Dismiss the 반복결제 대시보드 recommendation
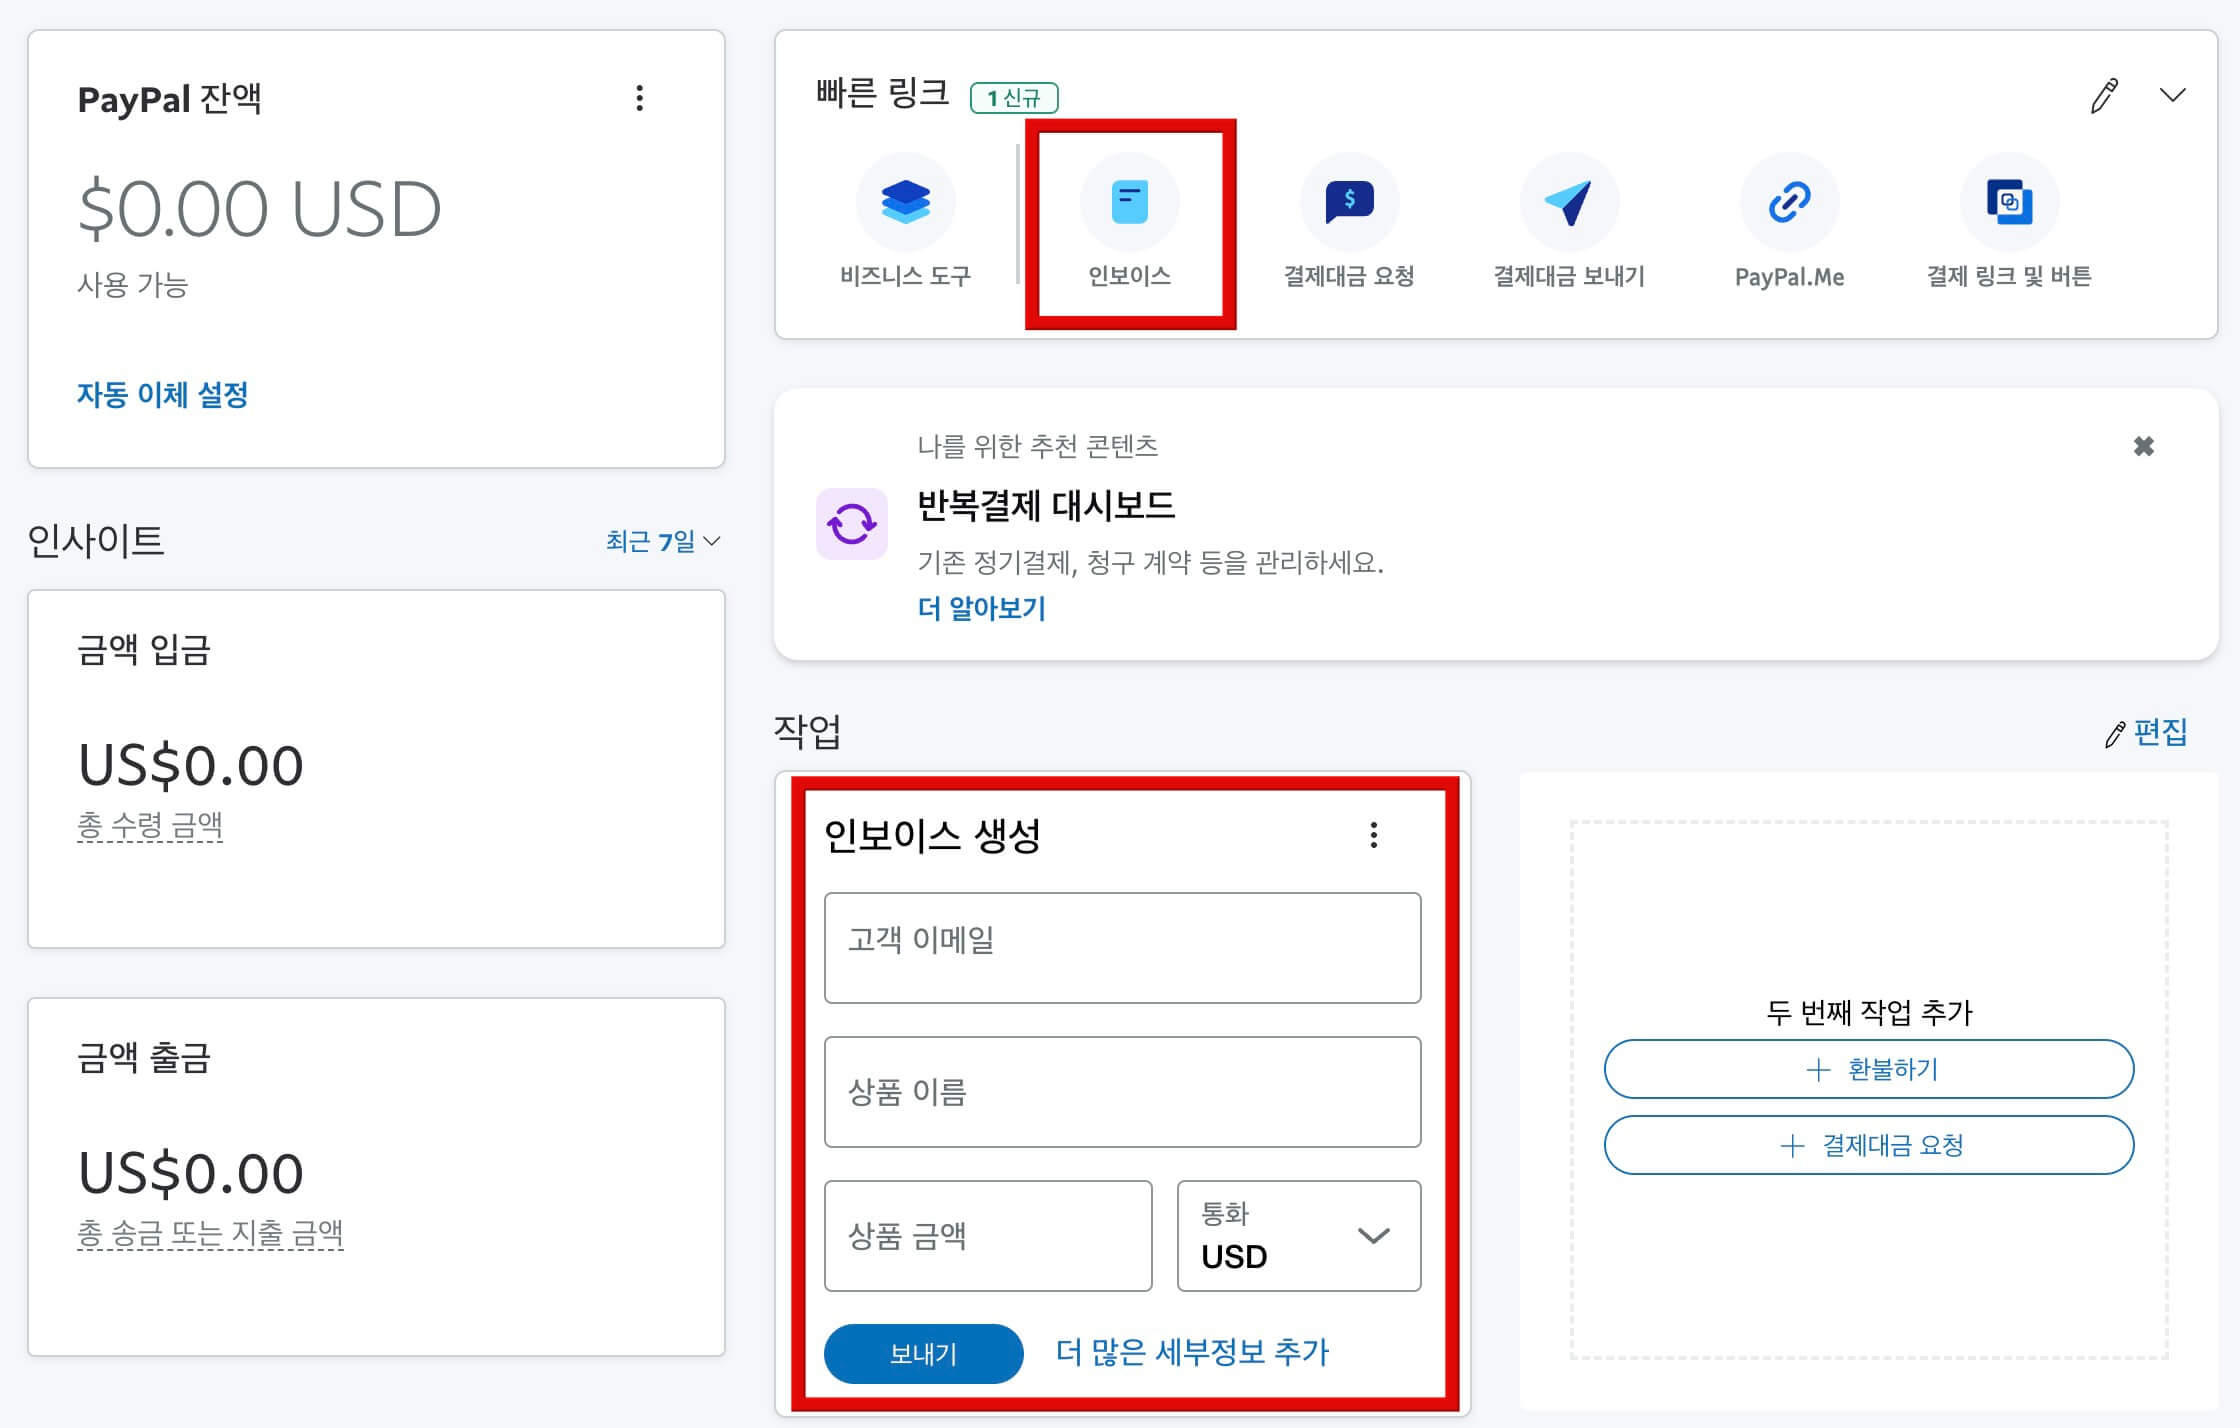This screenshot has width=2240, height=1428. coord(2144,446)
